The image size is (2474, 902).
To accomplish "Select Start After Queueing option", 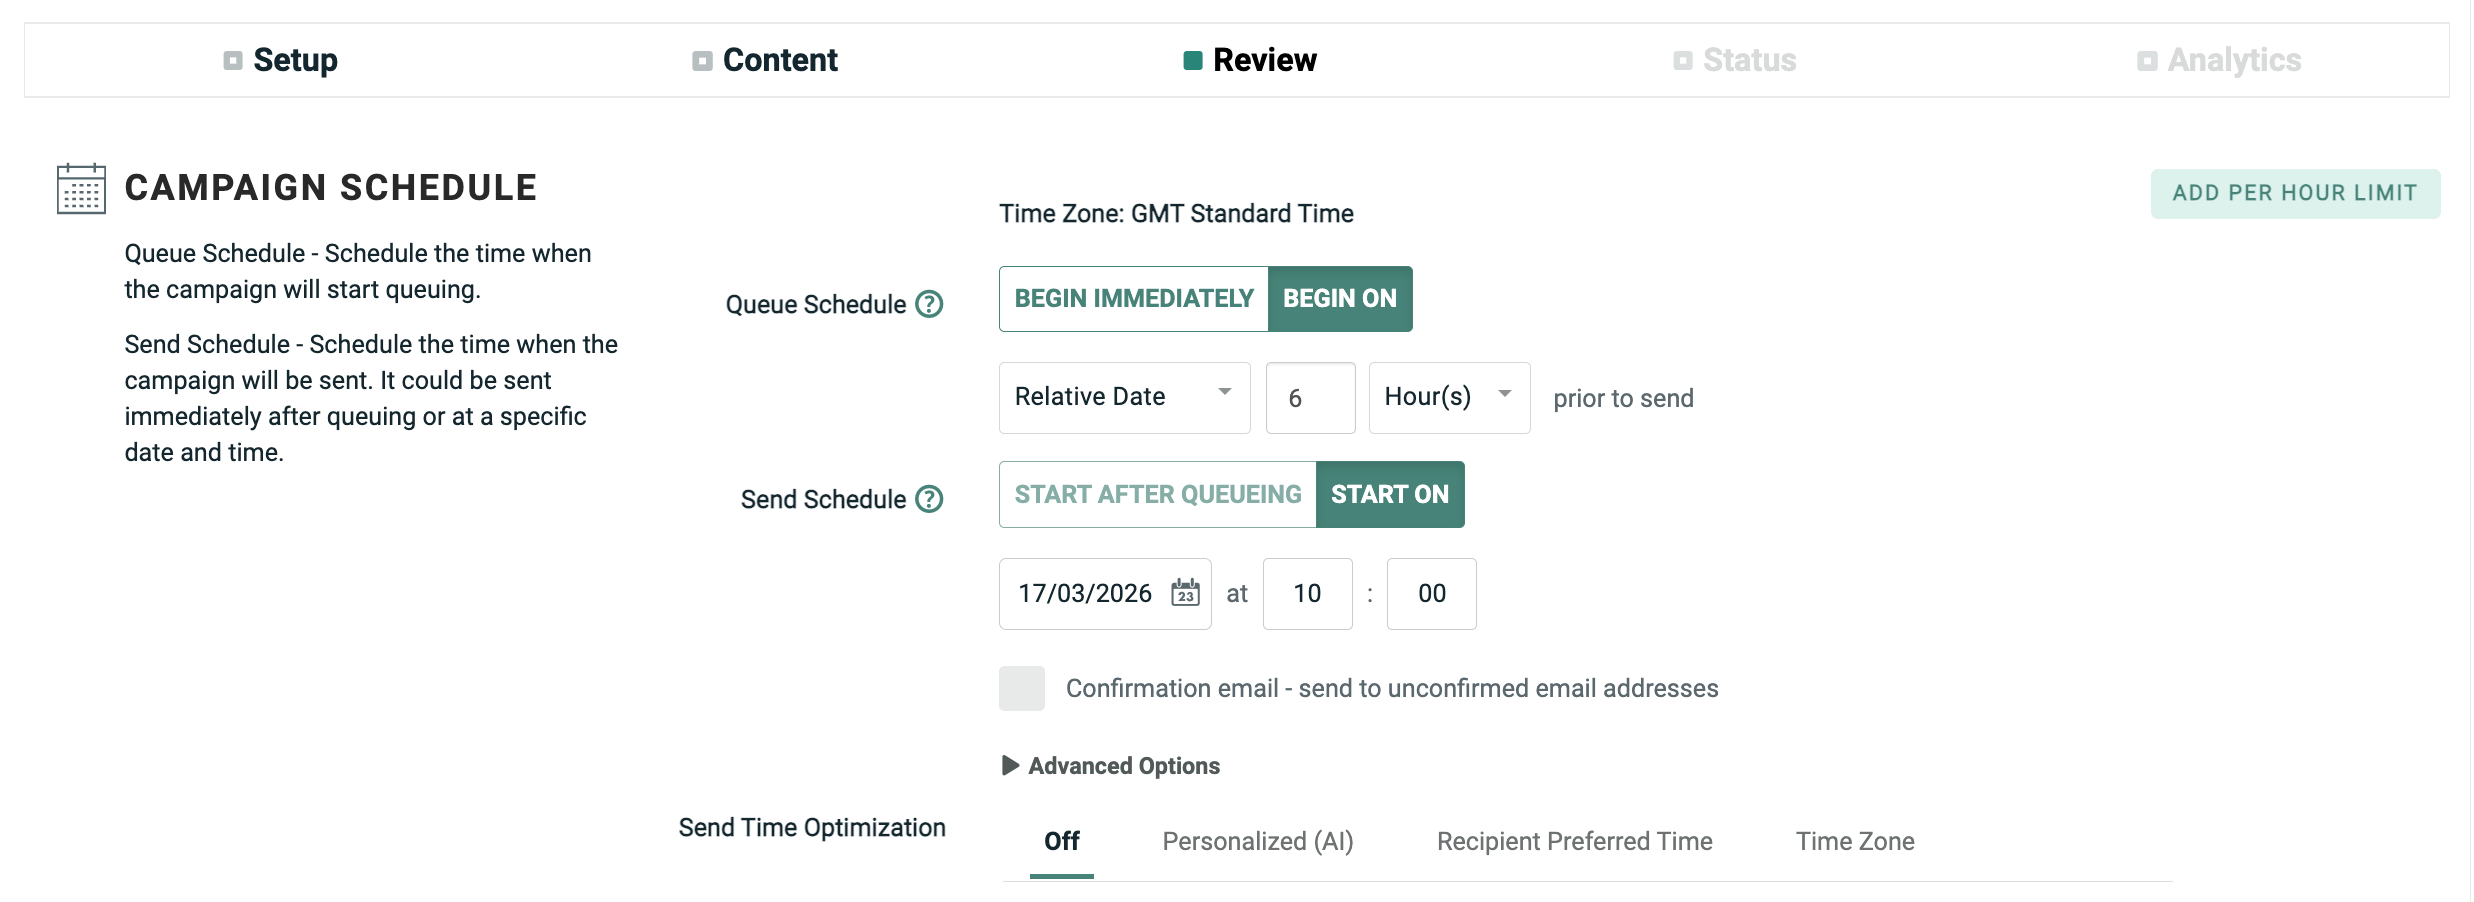I will [1157, 495].
